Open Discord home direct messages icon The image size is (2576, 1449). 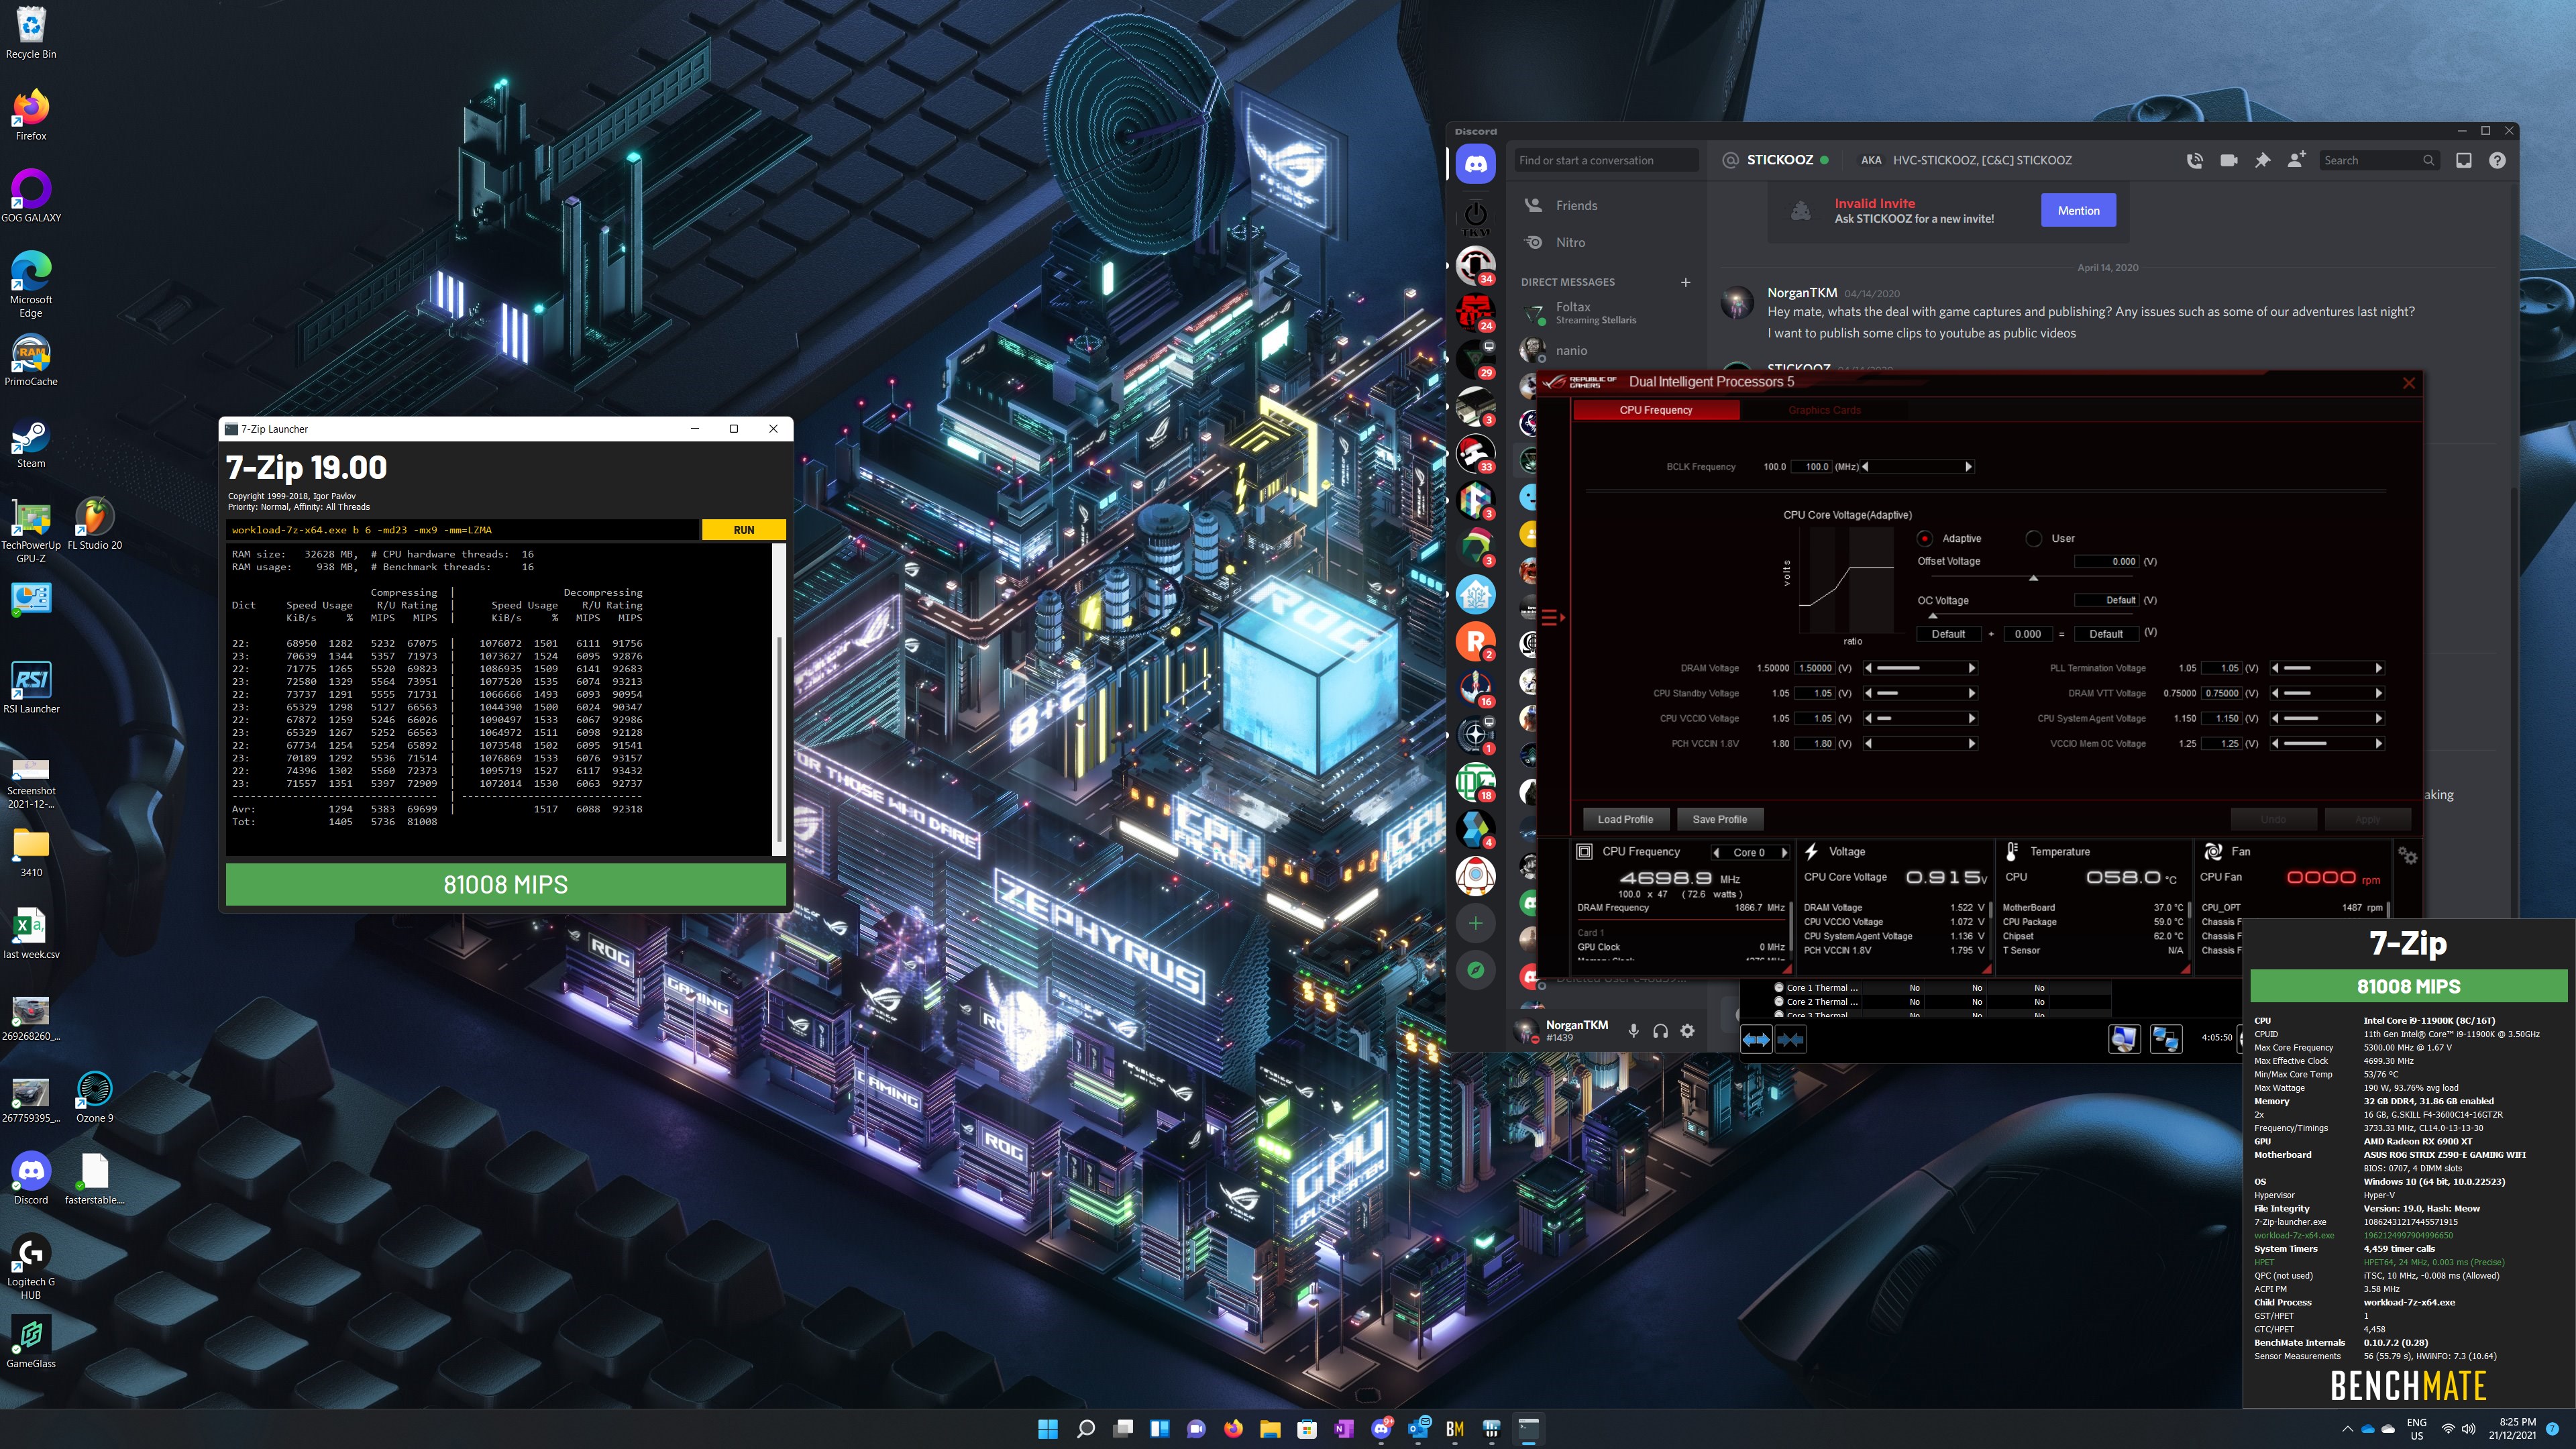pyautogui.click(x=1476, y=163)
